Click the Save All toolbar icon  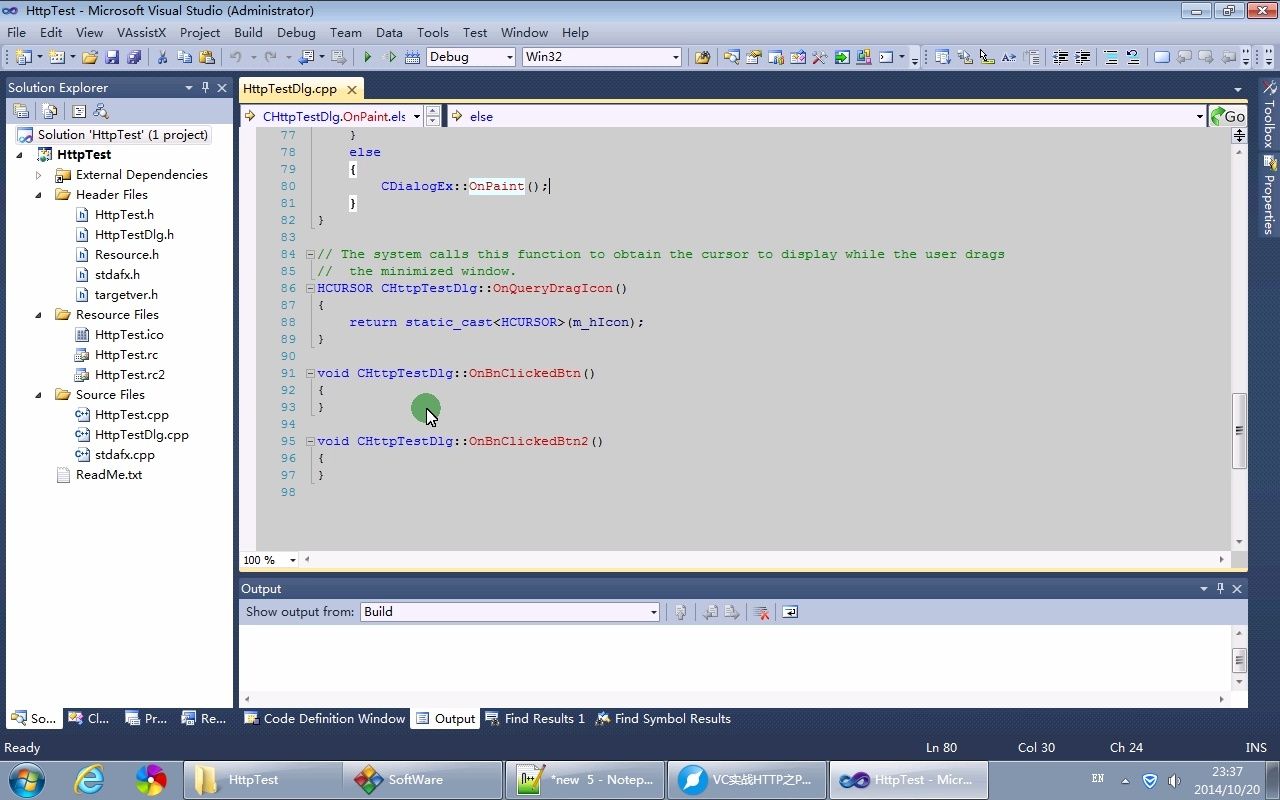[x=134, y=57]
